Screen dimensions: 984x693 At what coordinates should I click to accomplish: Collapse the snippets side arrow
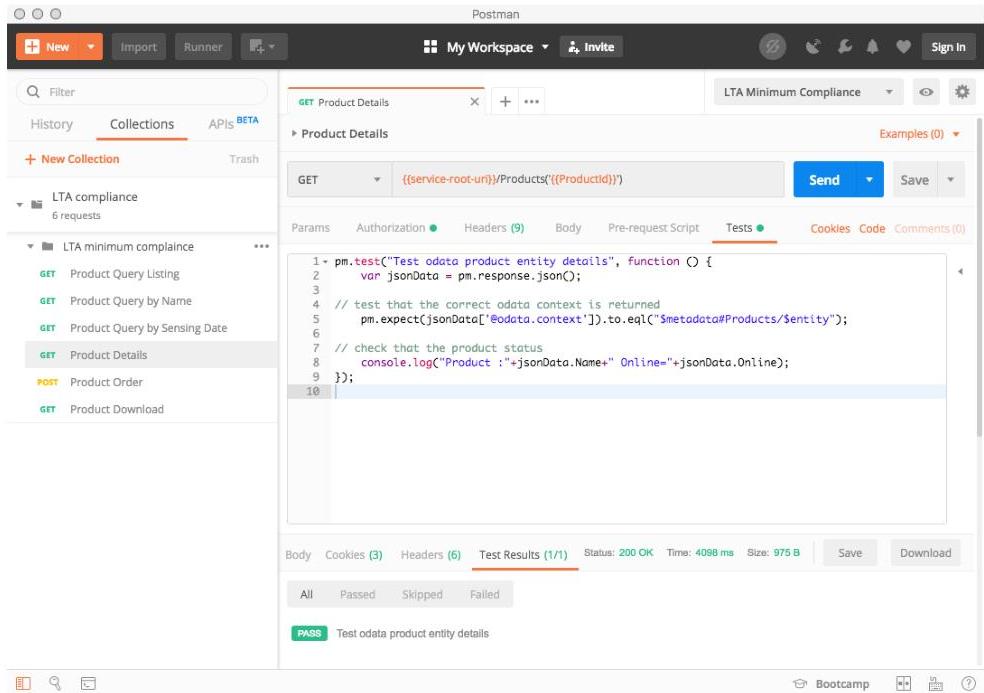point(960,271)
